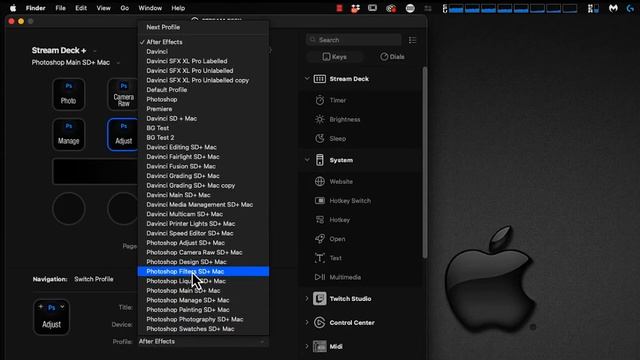Expand the Midi category

(307, 346)
